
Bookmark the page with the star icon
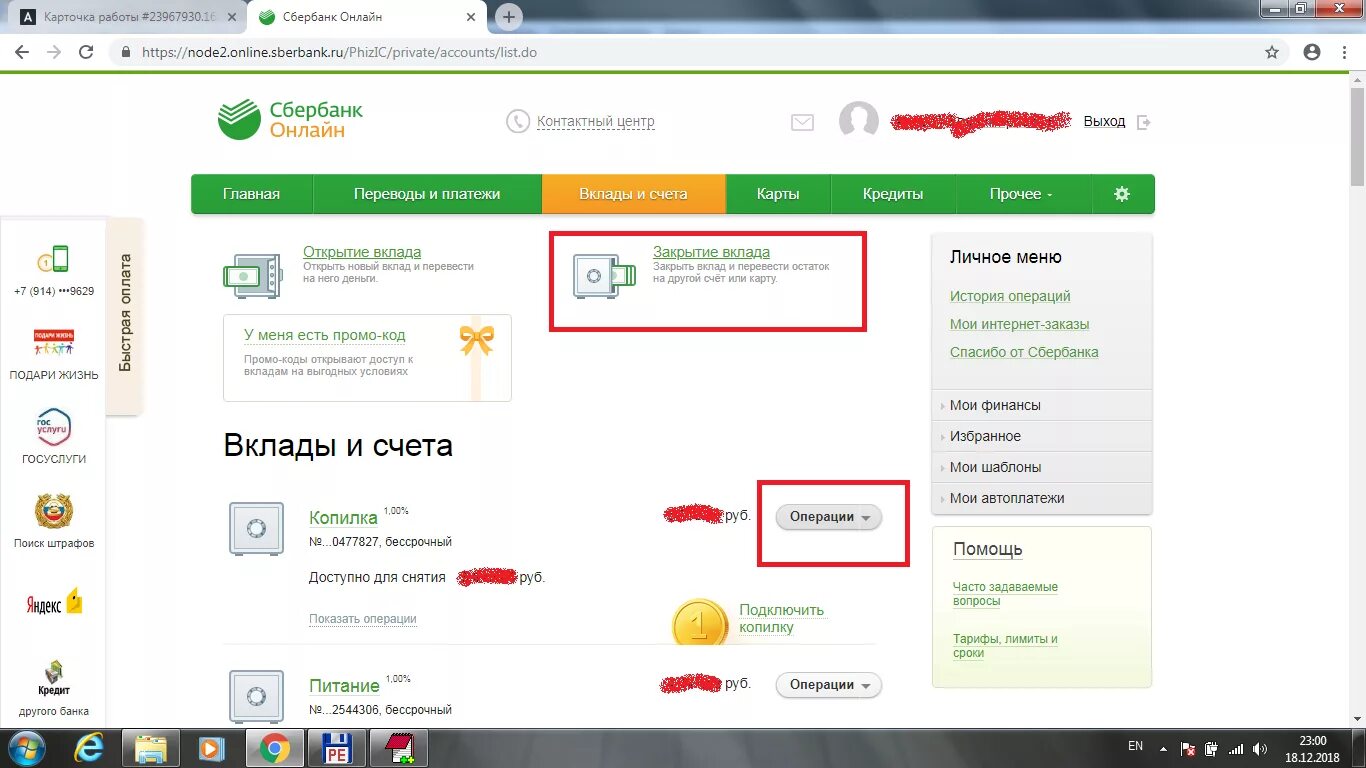1272,52
